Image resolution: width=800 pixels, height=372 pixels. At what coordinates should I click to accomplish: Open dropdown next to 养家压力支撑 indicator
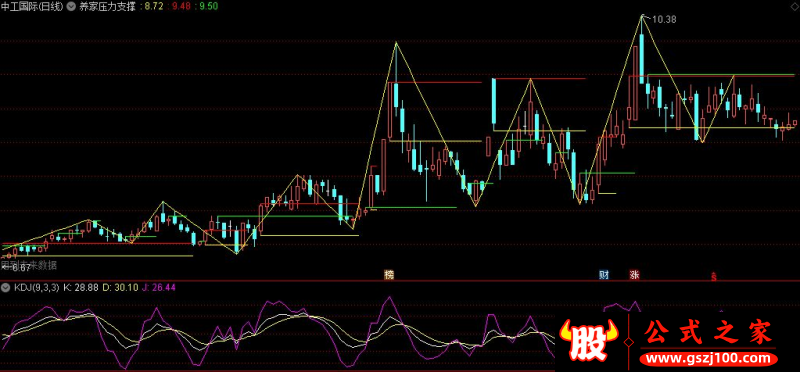71,7
